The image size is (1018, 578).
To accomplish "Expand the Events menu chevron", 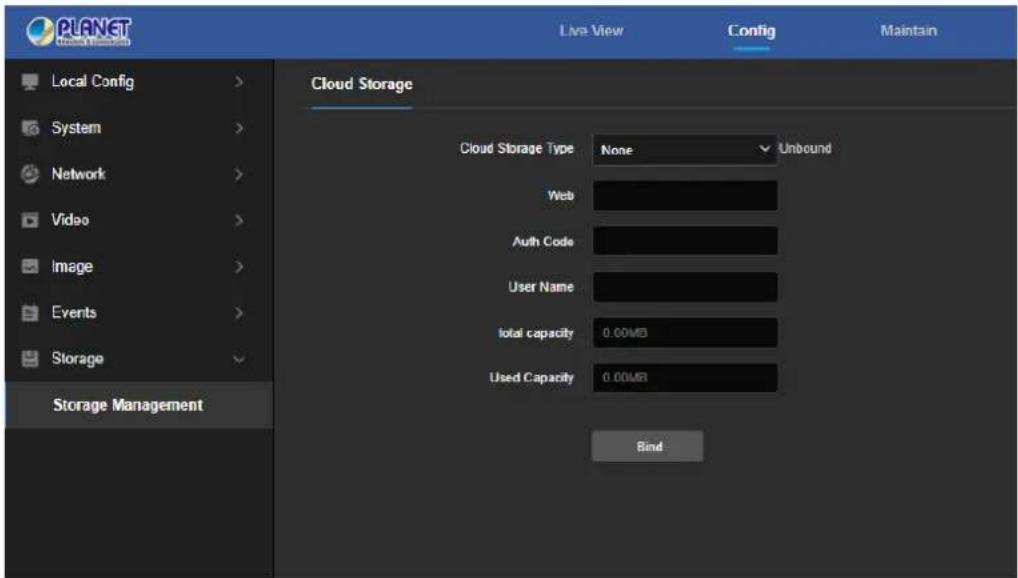I will pyautogui.click(x=239, y=312).
